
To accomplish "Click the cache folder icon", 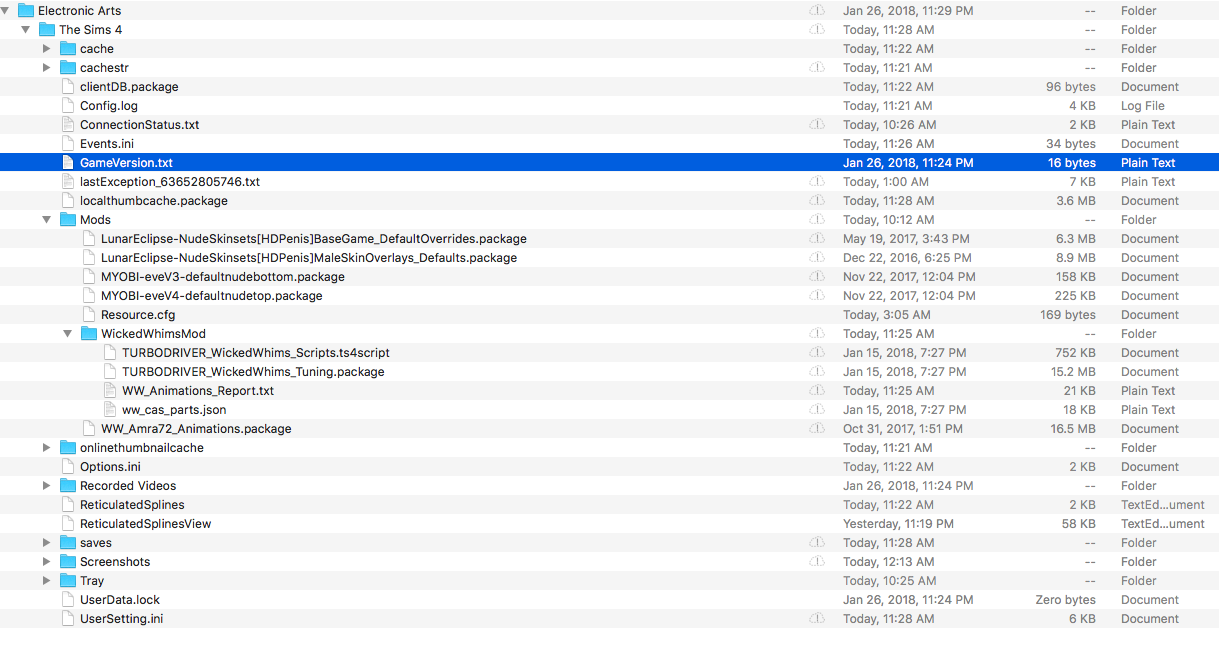I will pyautogui.click(x=68, y=49).
